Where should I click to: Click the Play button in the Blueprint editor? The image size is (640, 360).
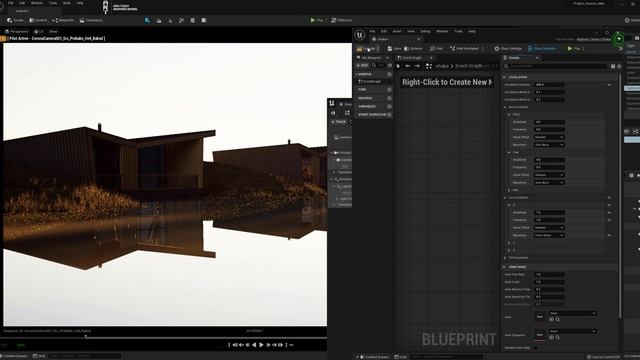(x=573, y=49)
